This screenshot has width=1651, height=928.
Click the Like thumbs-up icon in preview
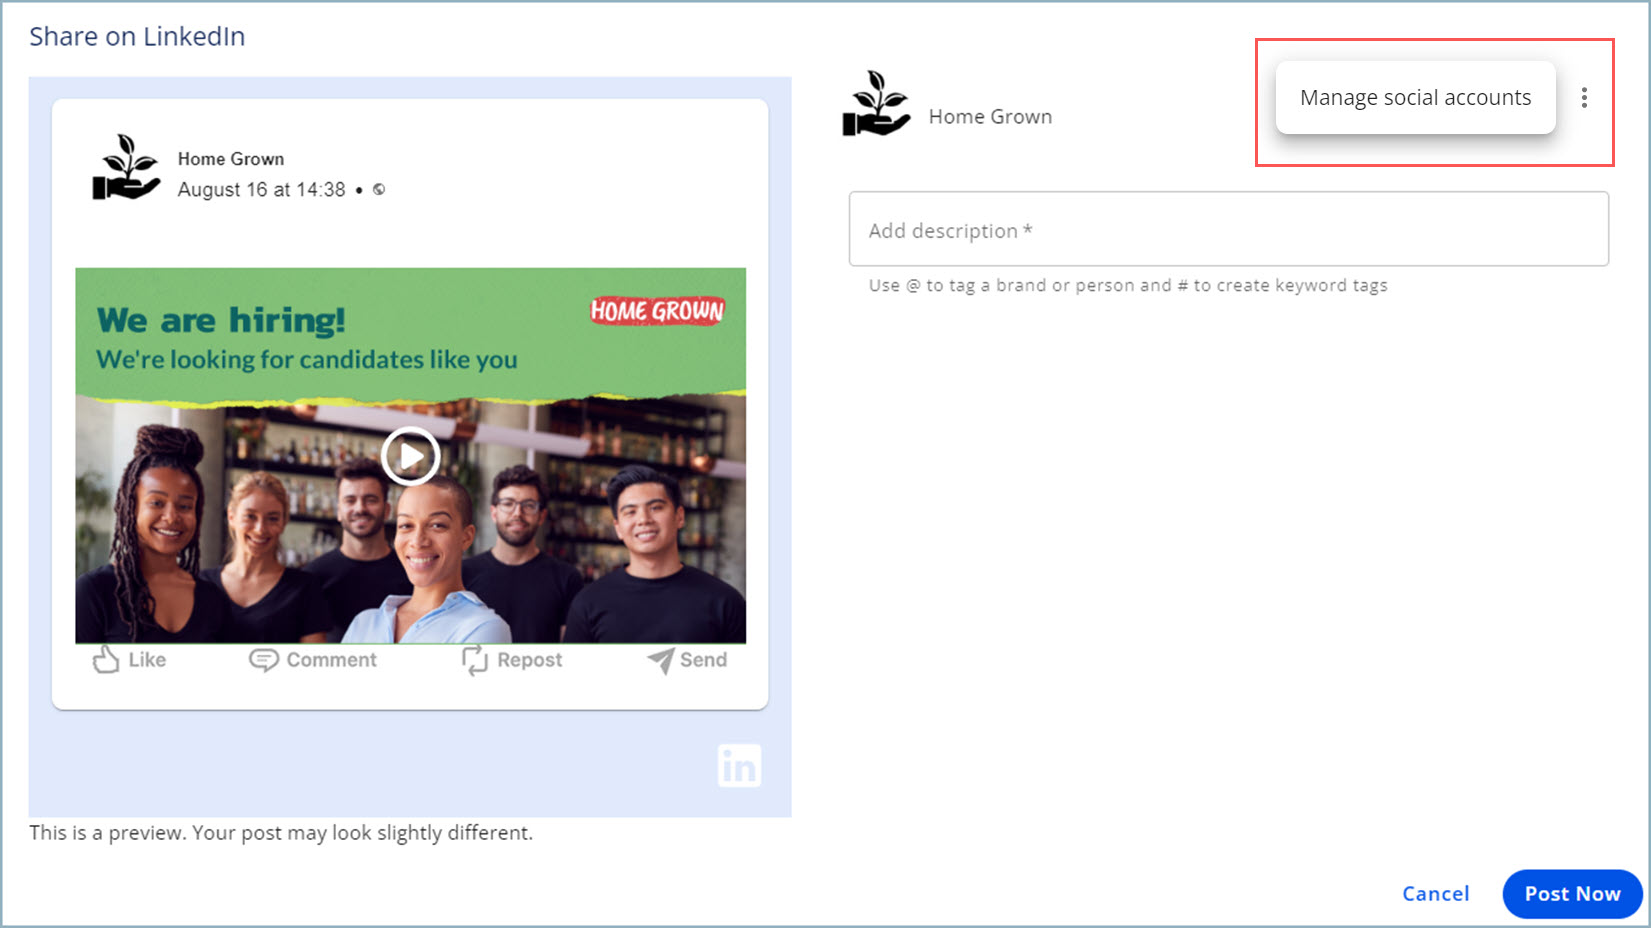(106, 660)
